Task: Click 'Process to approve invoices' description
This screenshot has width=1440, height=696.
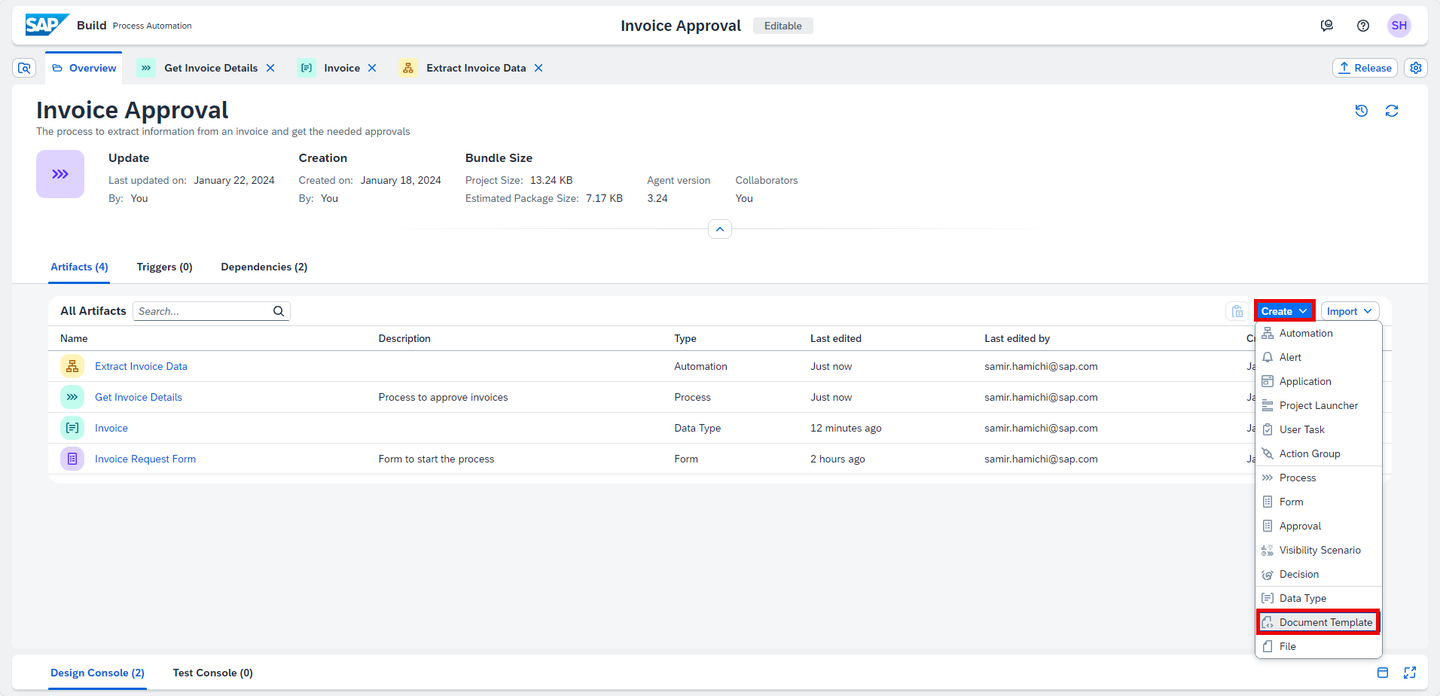Action: pyautogui.click(x=443, y=397)
